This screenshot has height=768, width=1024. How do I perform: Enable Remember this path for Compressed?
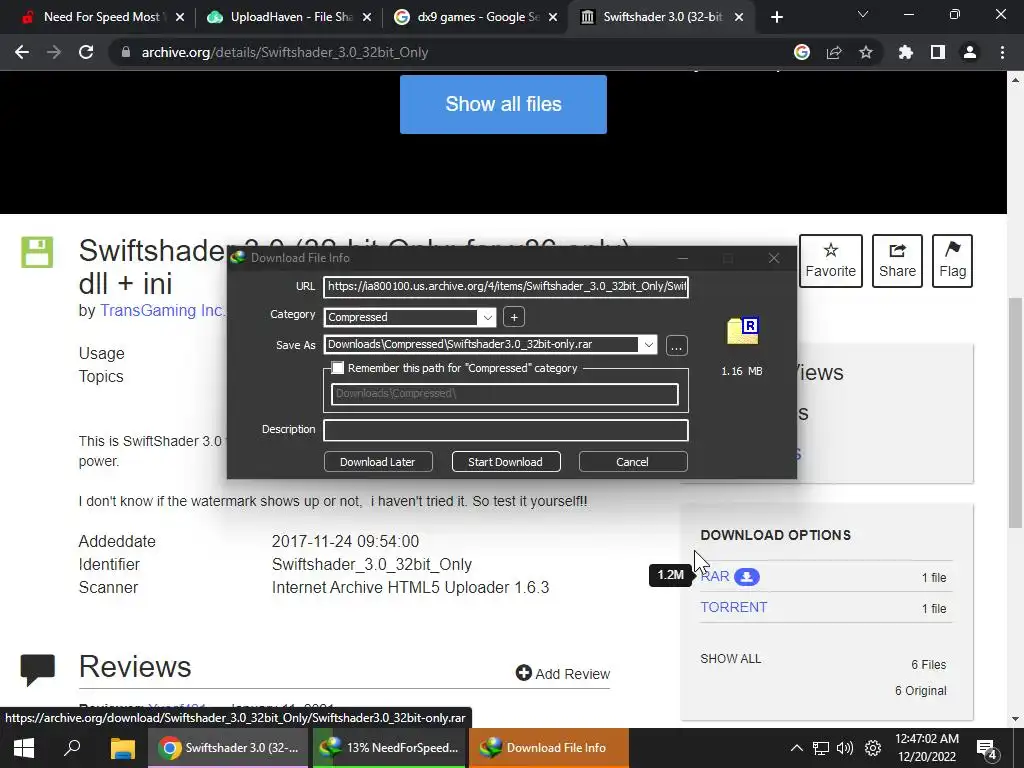point(338,368)
